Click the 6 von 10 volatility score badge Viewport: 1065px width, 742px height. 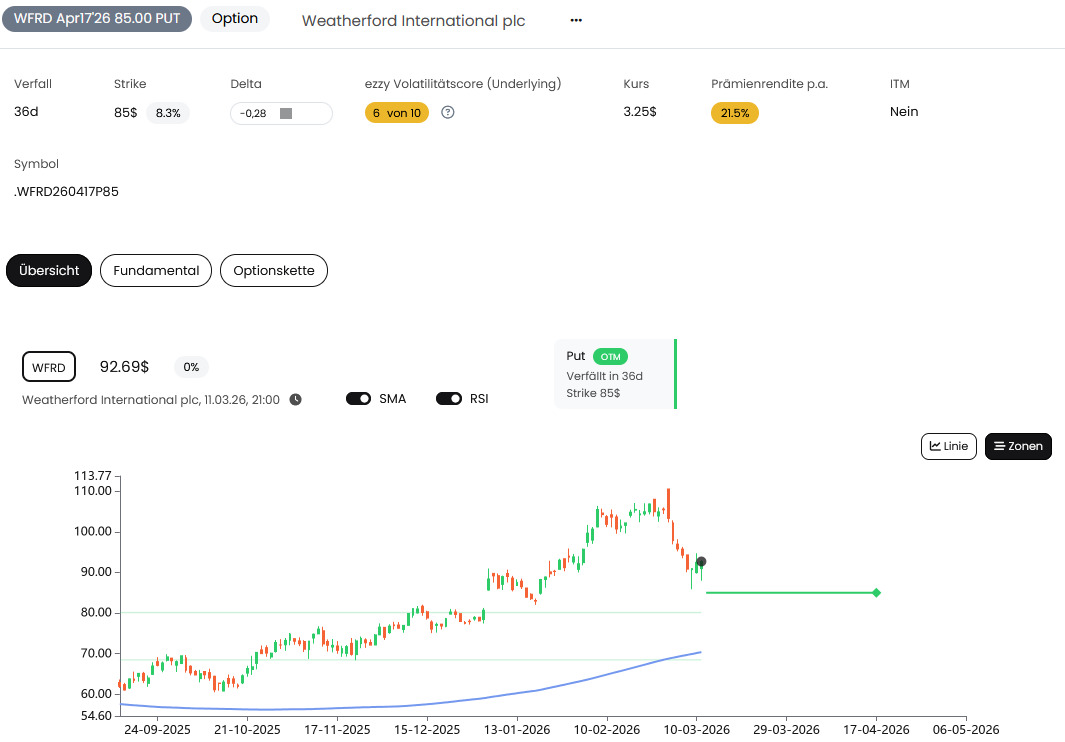(397, 113)
